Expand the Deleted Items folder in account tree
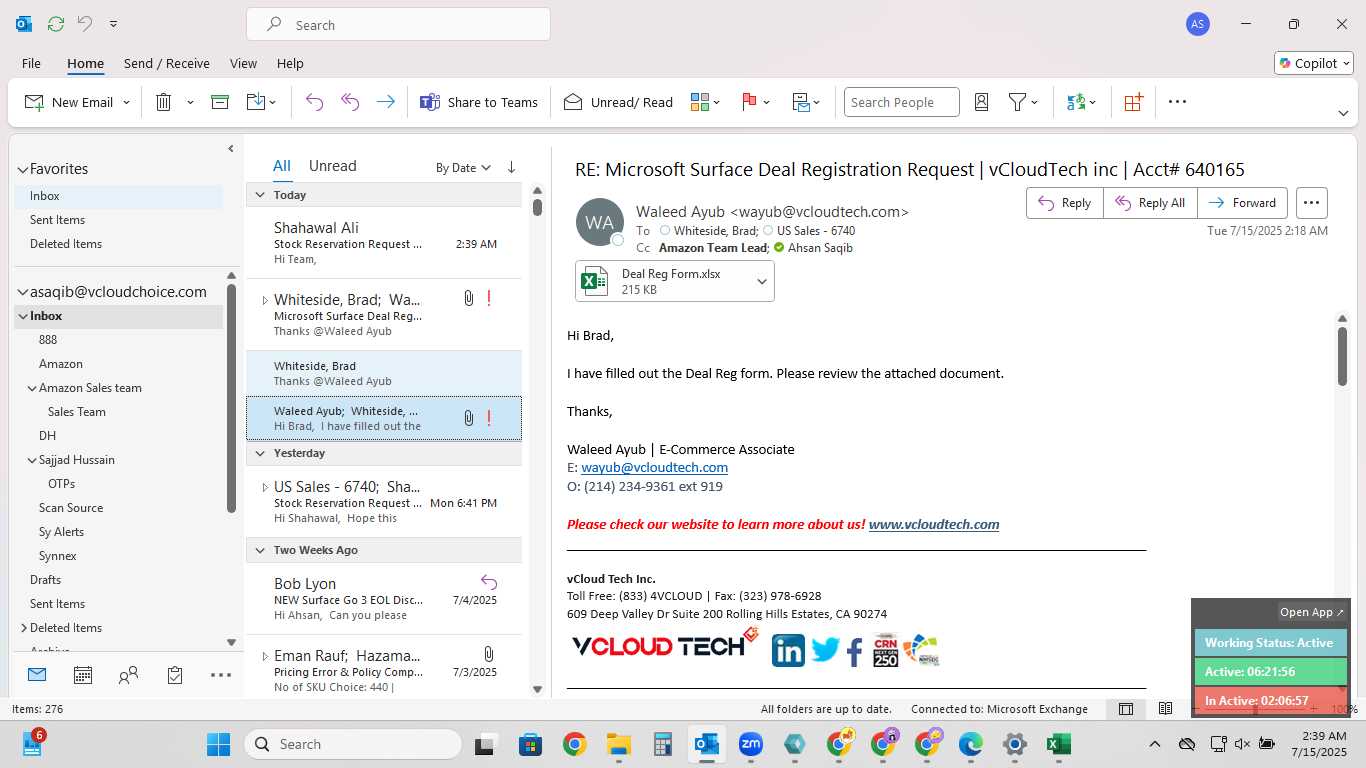The height and width of the screenshot is (768, 1366). pyautogui.click(x=23, y=628)
